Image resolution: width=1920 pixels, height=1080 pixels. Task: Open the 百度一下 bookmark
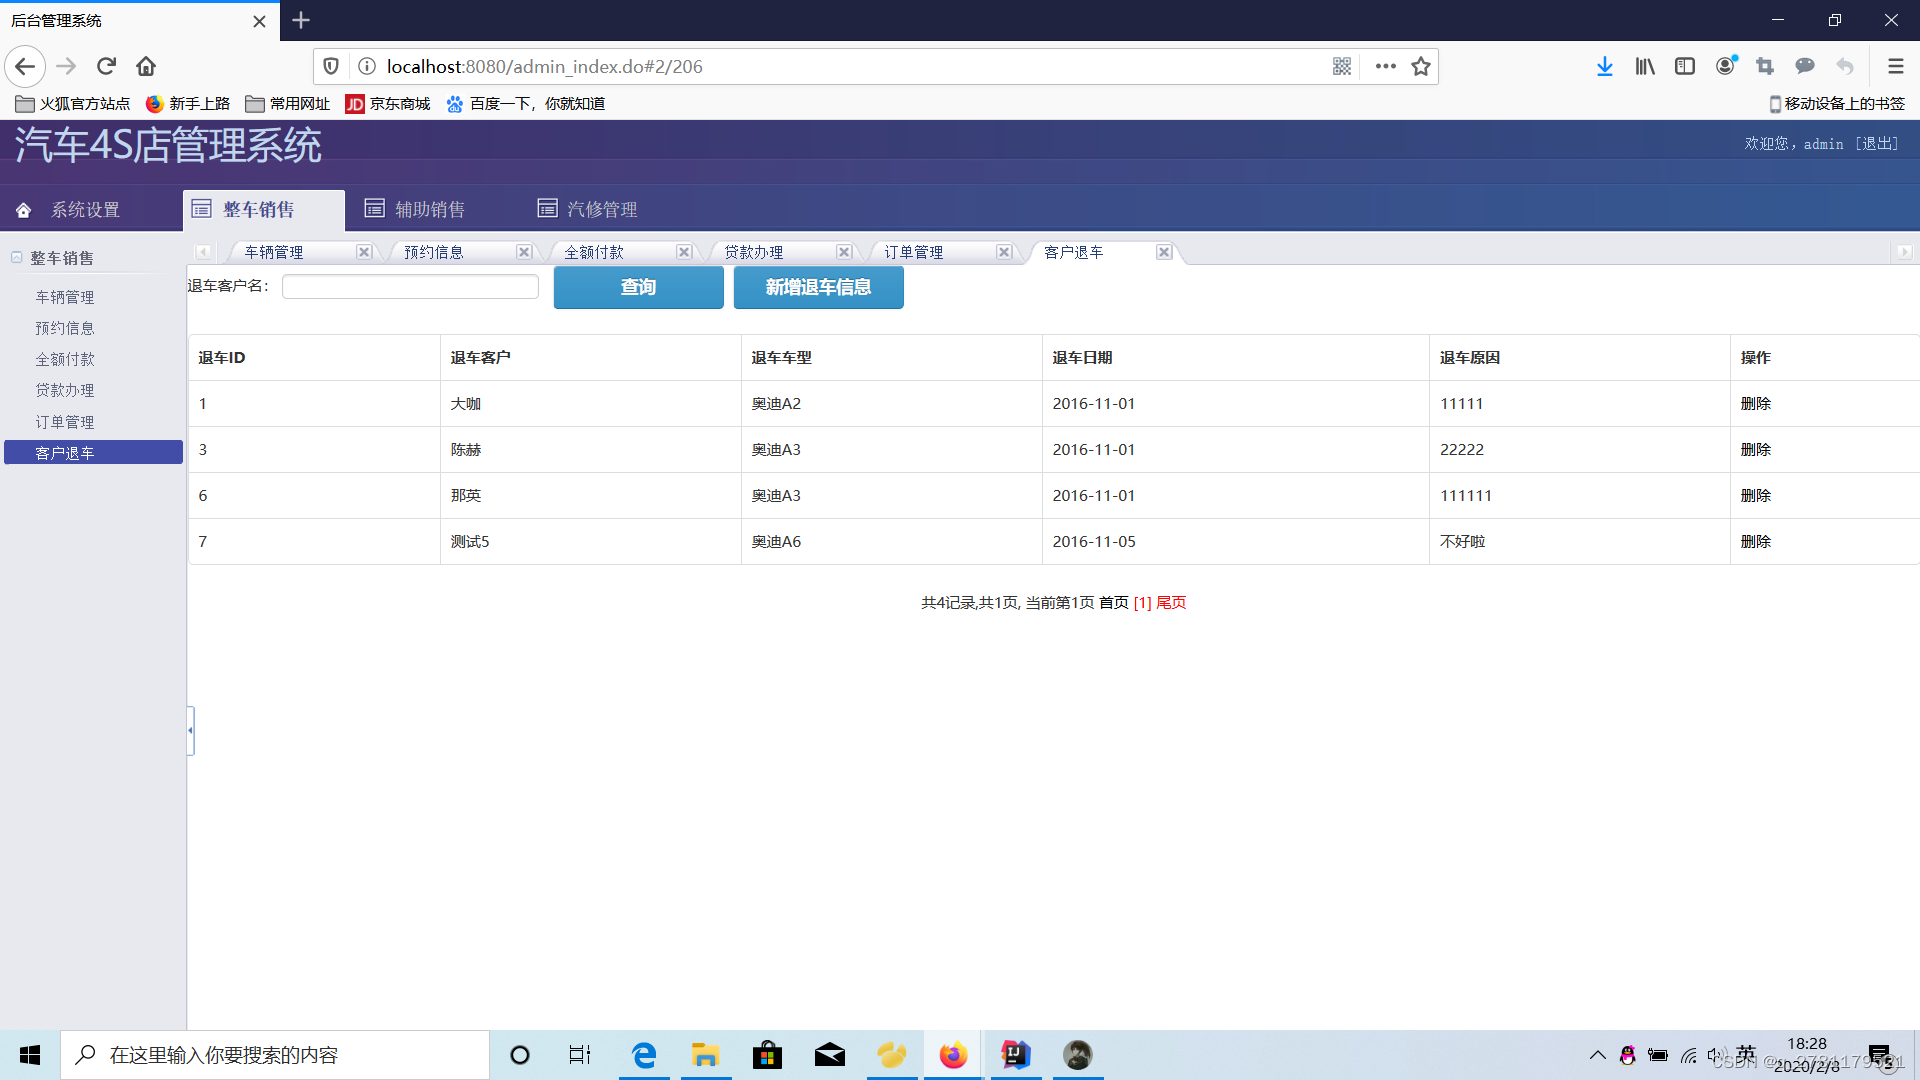point(526,104)
